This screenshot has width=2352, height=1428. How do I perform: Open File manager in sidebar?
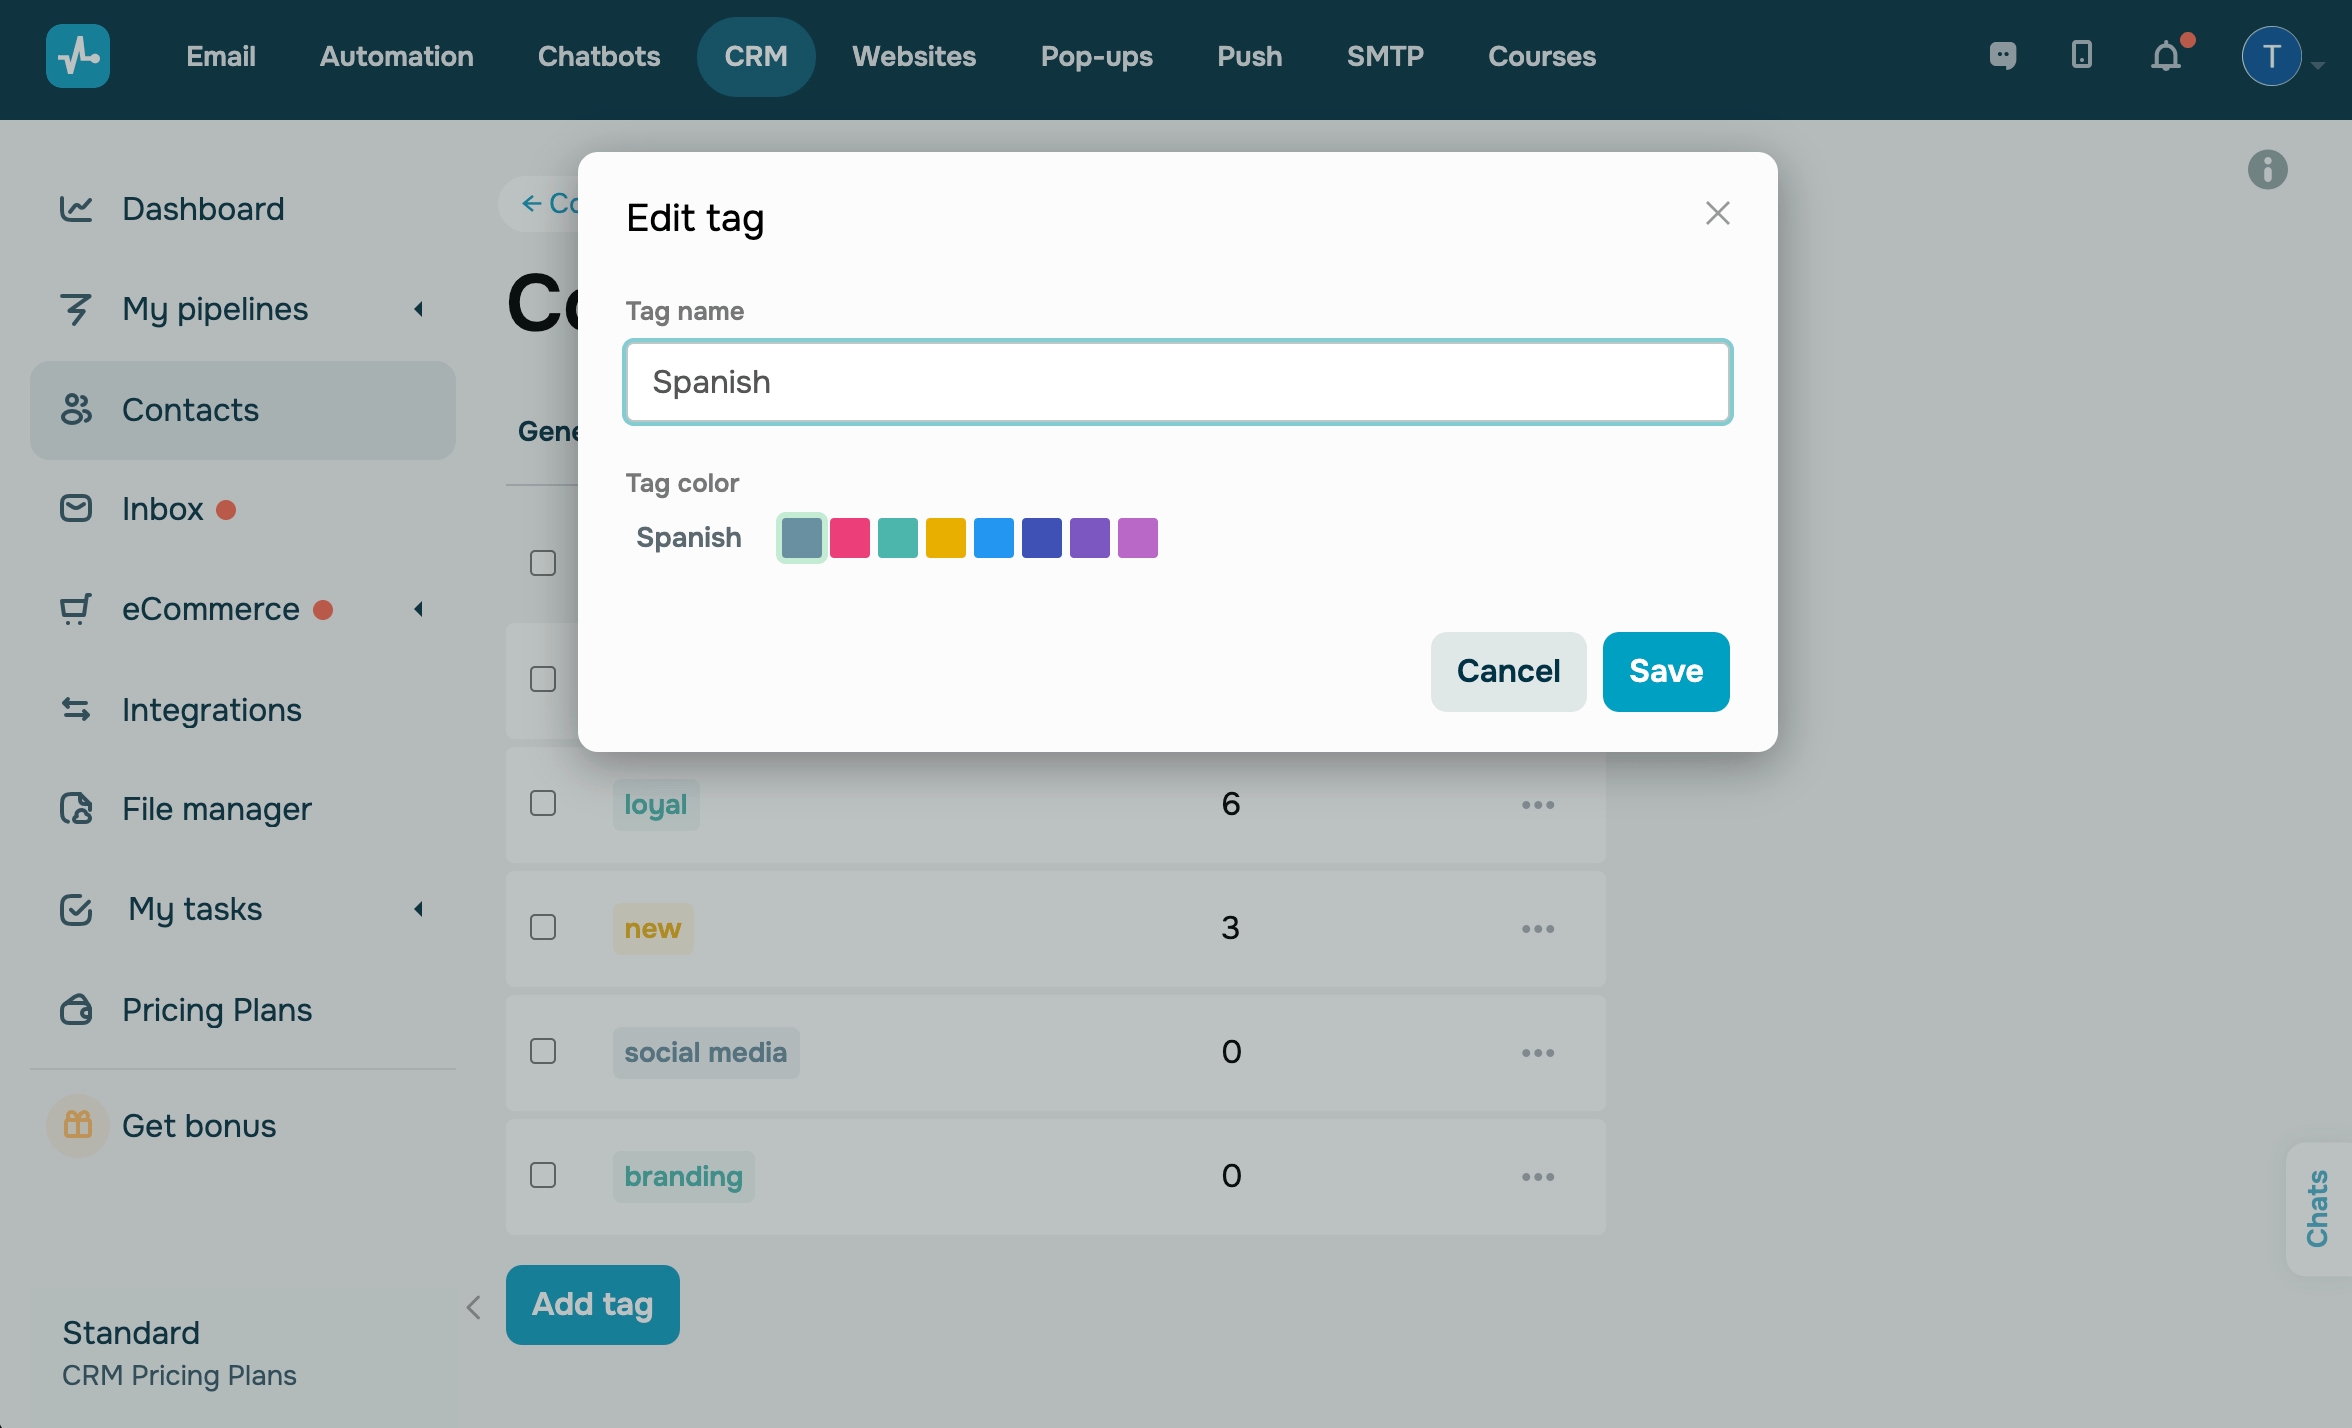click(216, 809)
